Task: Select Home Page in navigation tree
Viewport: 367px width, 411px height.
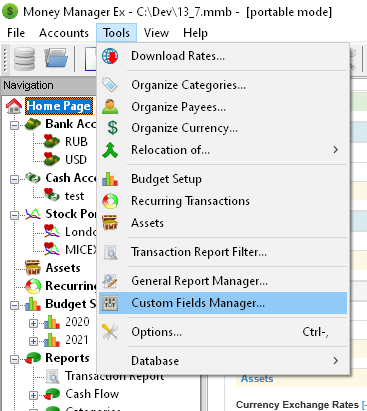Action: tap(59, 106)
